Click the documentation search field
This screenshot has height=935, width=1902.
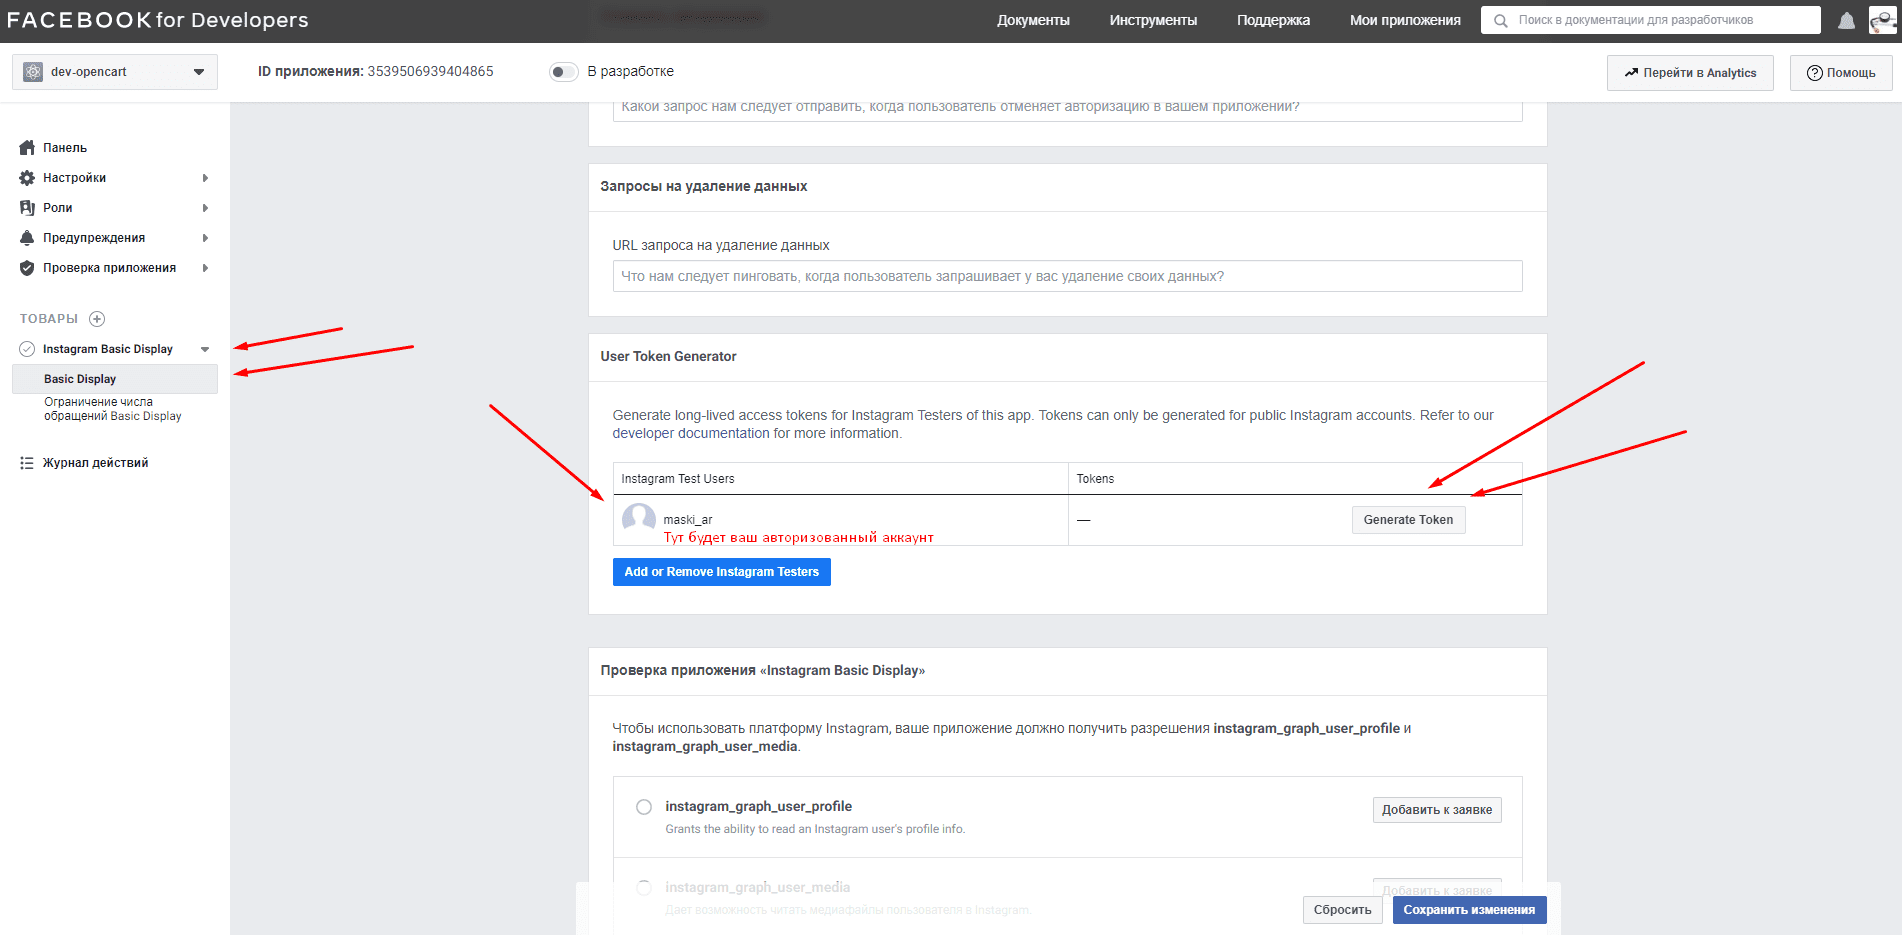click(1650, 20)
